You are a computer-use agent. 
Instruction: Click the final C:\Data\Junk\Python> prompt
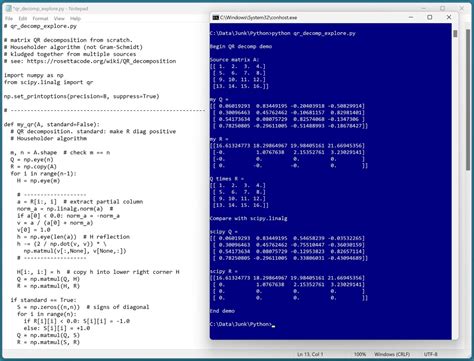pos(241,324)
